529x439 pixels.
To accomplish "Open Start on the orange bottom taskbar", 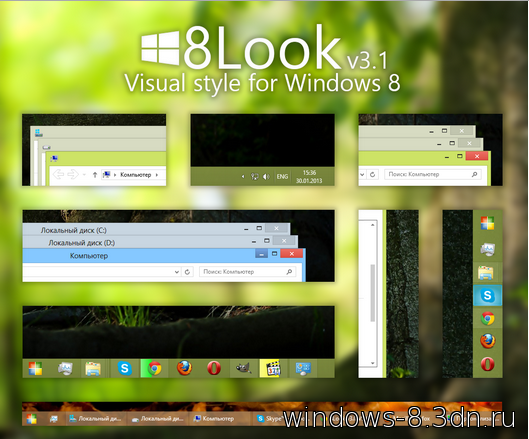I will pos(32,419).
